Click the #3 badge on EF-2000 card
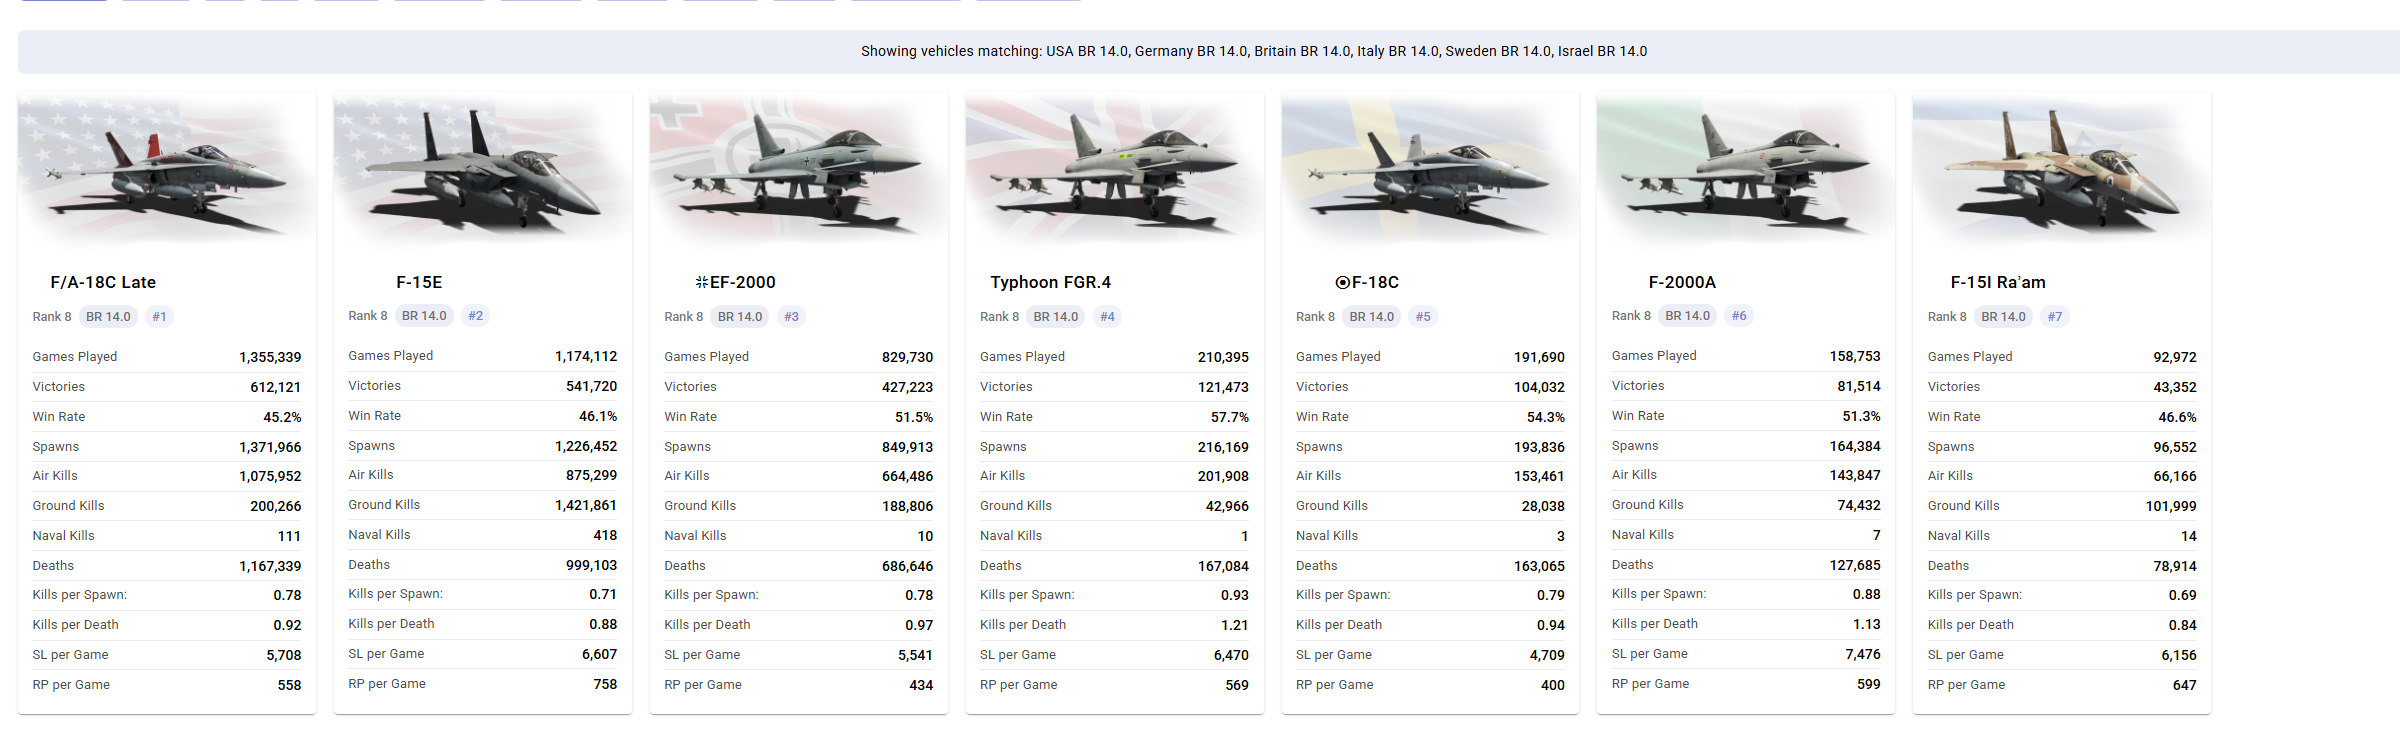This screenshot has width=2400, height=732. click(791, 317)
